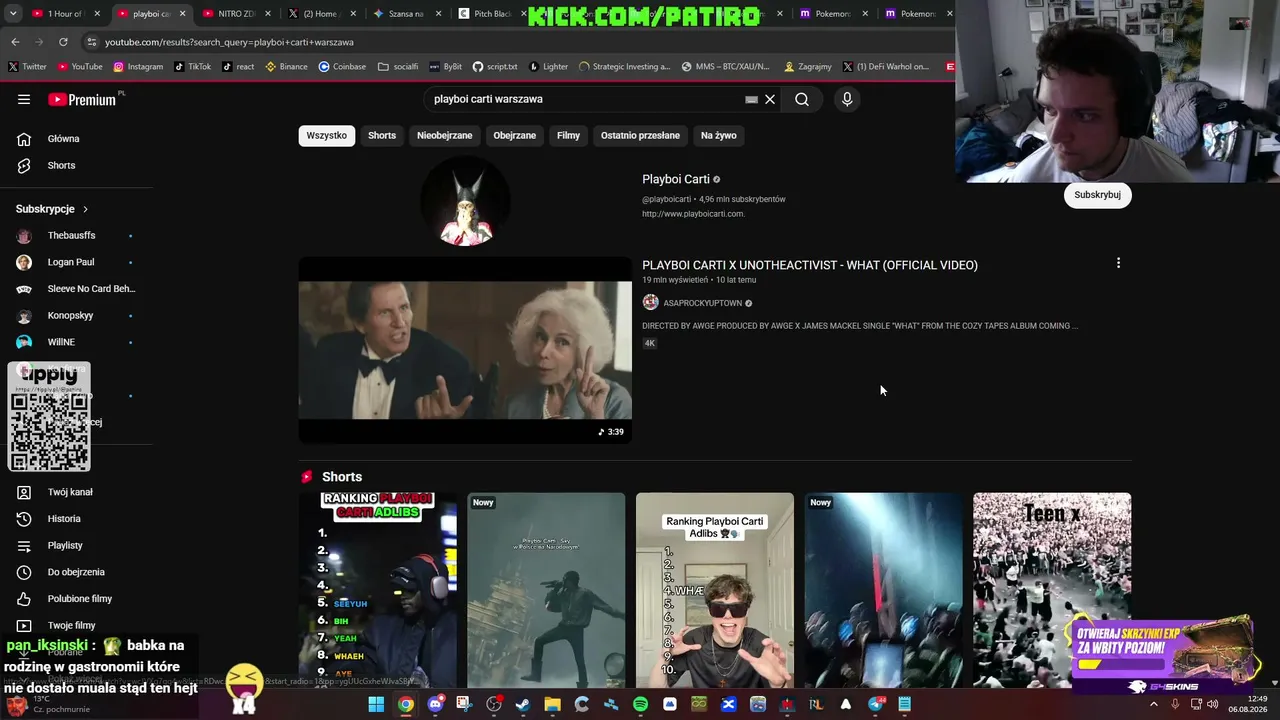Open the YouTube hamburger guide menu

point(24,99)
